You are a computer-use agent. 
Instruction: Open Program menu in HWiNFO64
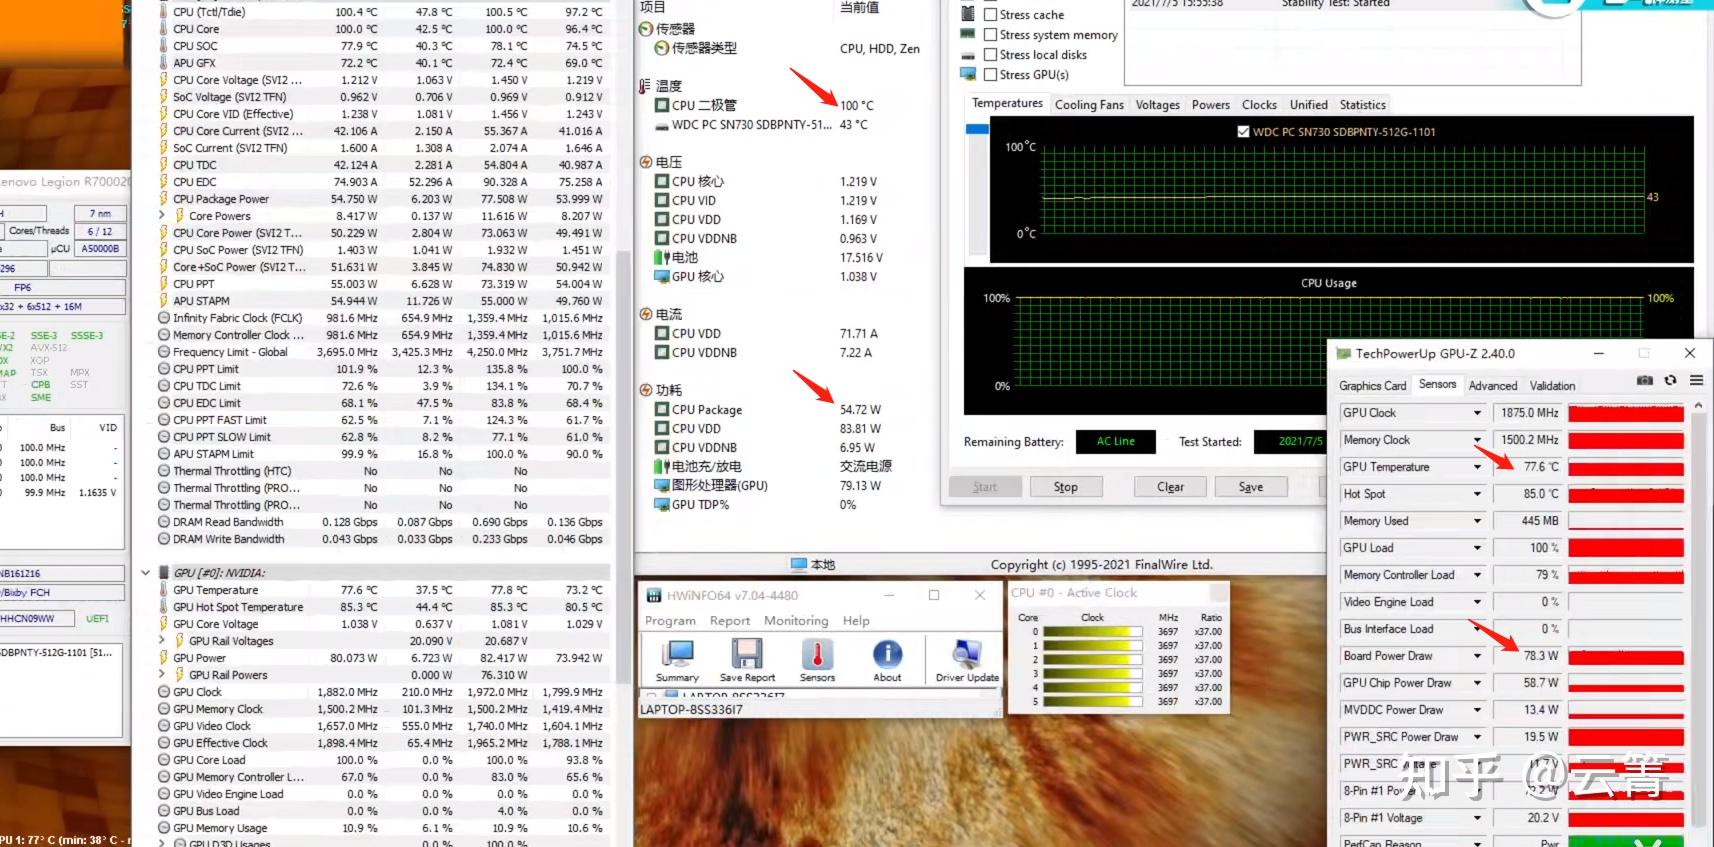click(670, 621)
